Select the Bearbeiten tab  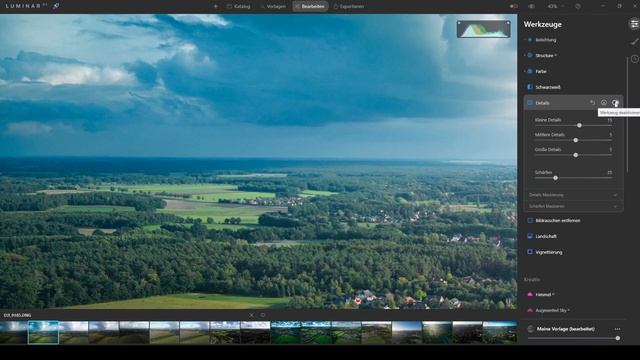310,7
